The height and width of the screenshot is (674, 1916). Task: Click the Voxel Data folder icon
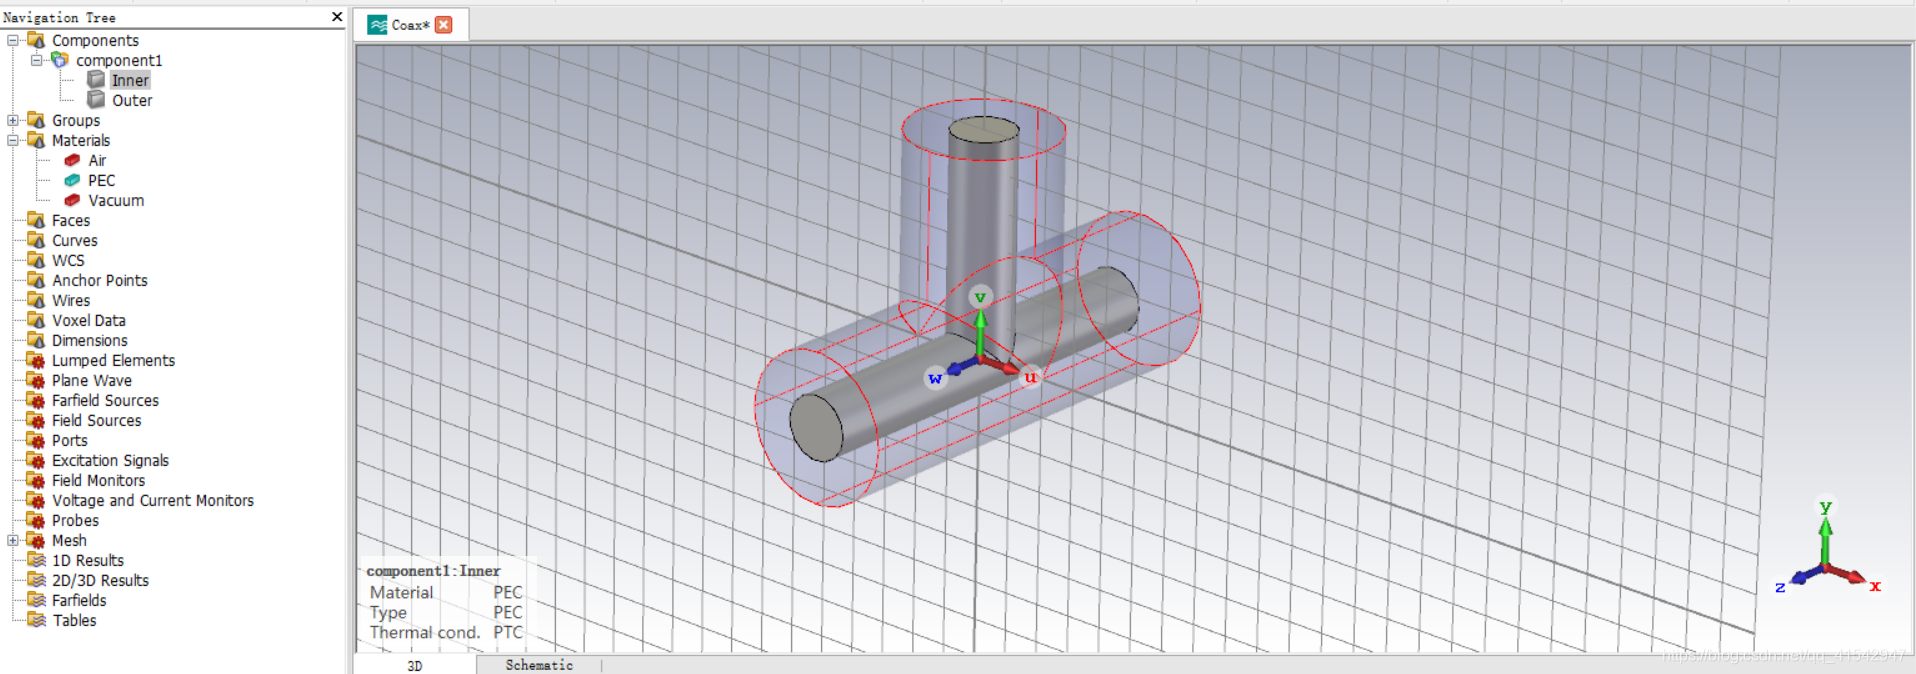(36, 320)
